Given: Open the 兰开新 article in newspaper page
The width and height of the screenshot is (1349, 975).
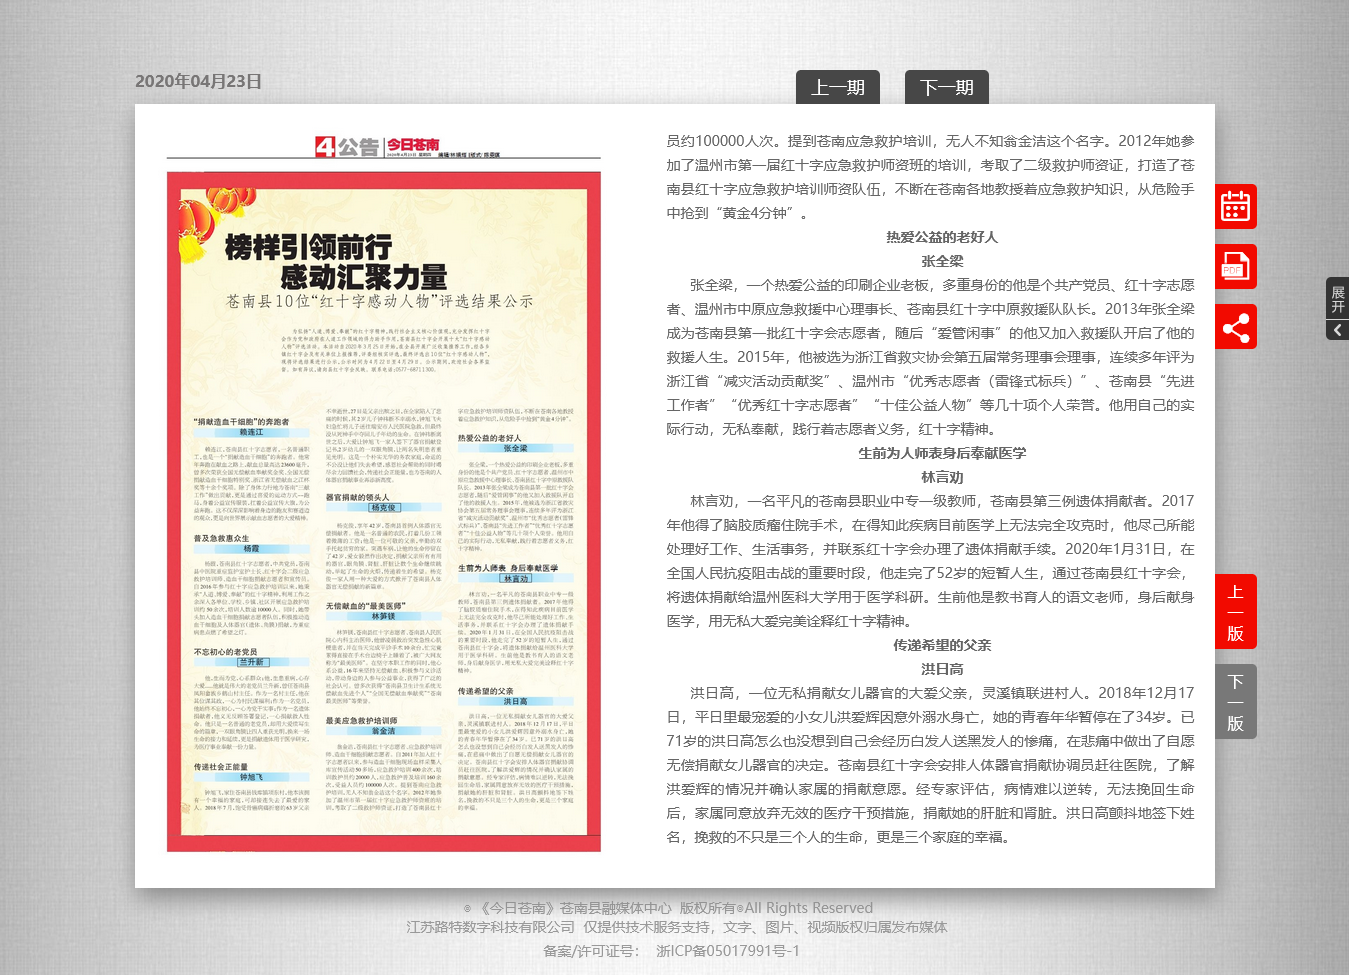Looking at the screenshot, I should tap(252, 662).
